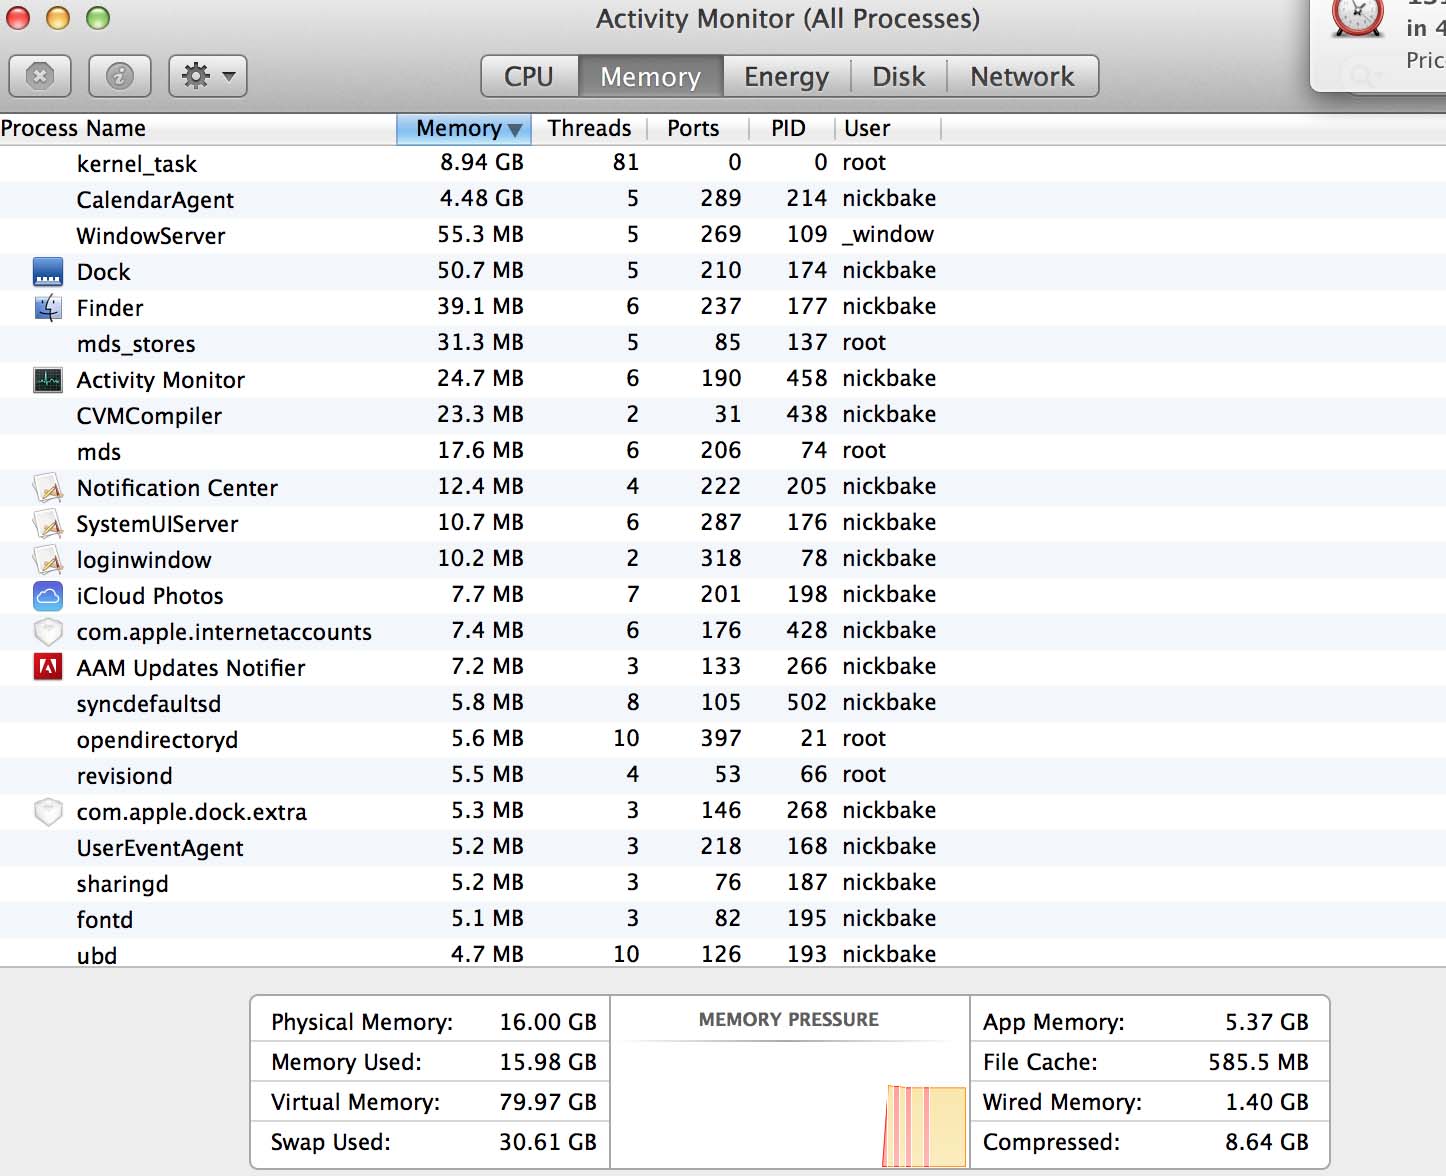Image resolution: width=1446 pixels, height=1176 pixels.
Task: Click the File Cache 585.5 MB value
Action: pos(1258,1062)
